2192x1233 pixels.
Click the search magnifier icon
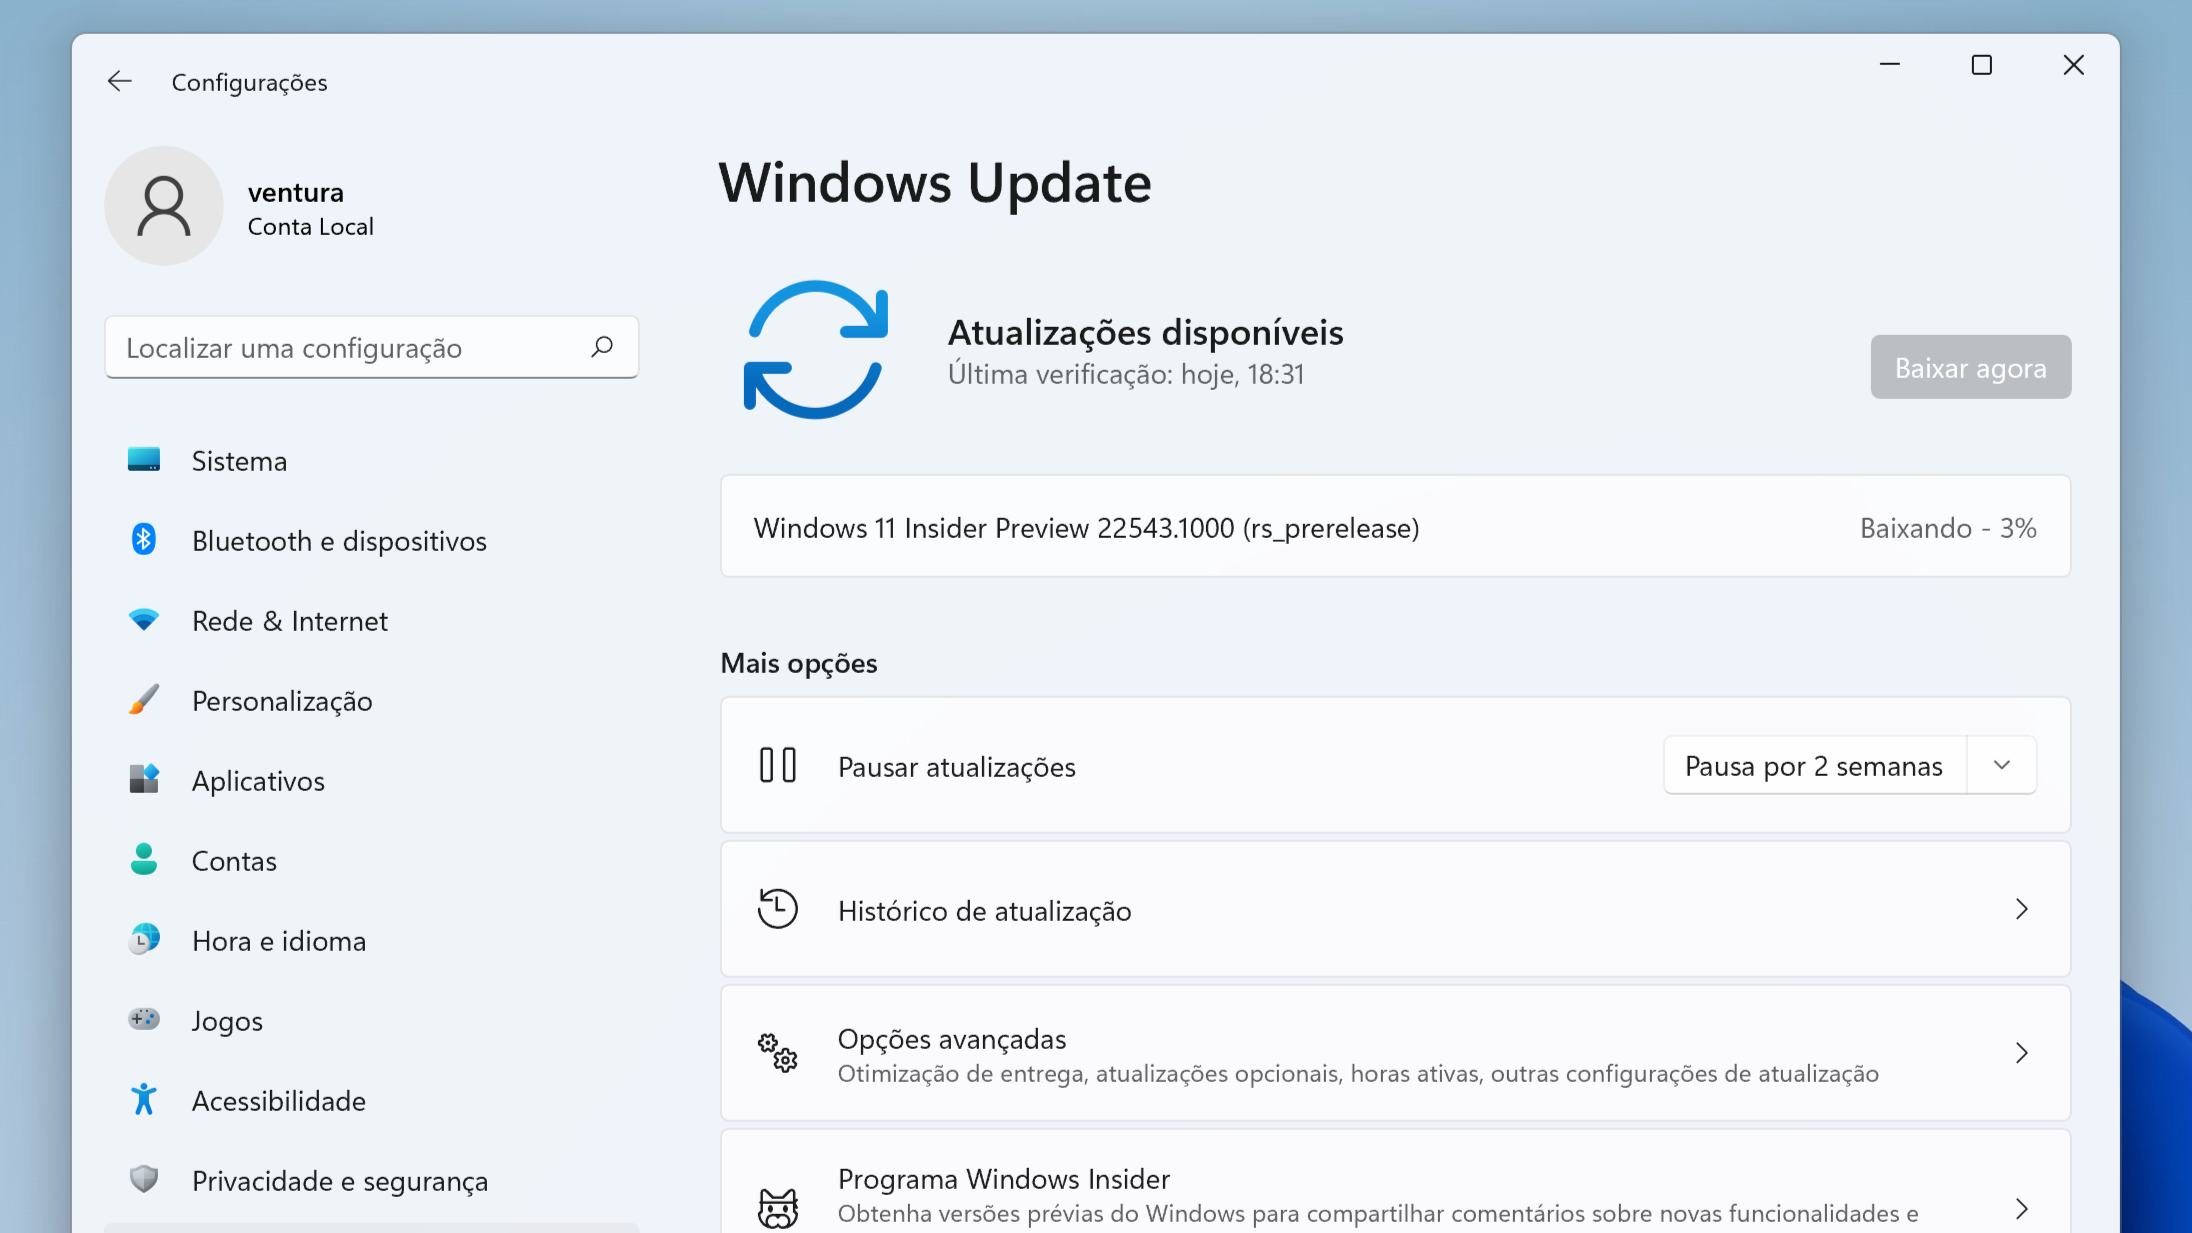tap(602, 347)
